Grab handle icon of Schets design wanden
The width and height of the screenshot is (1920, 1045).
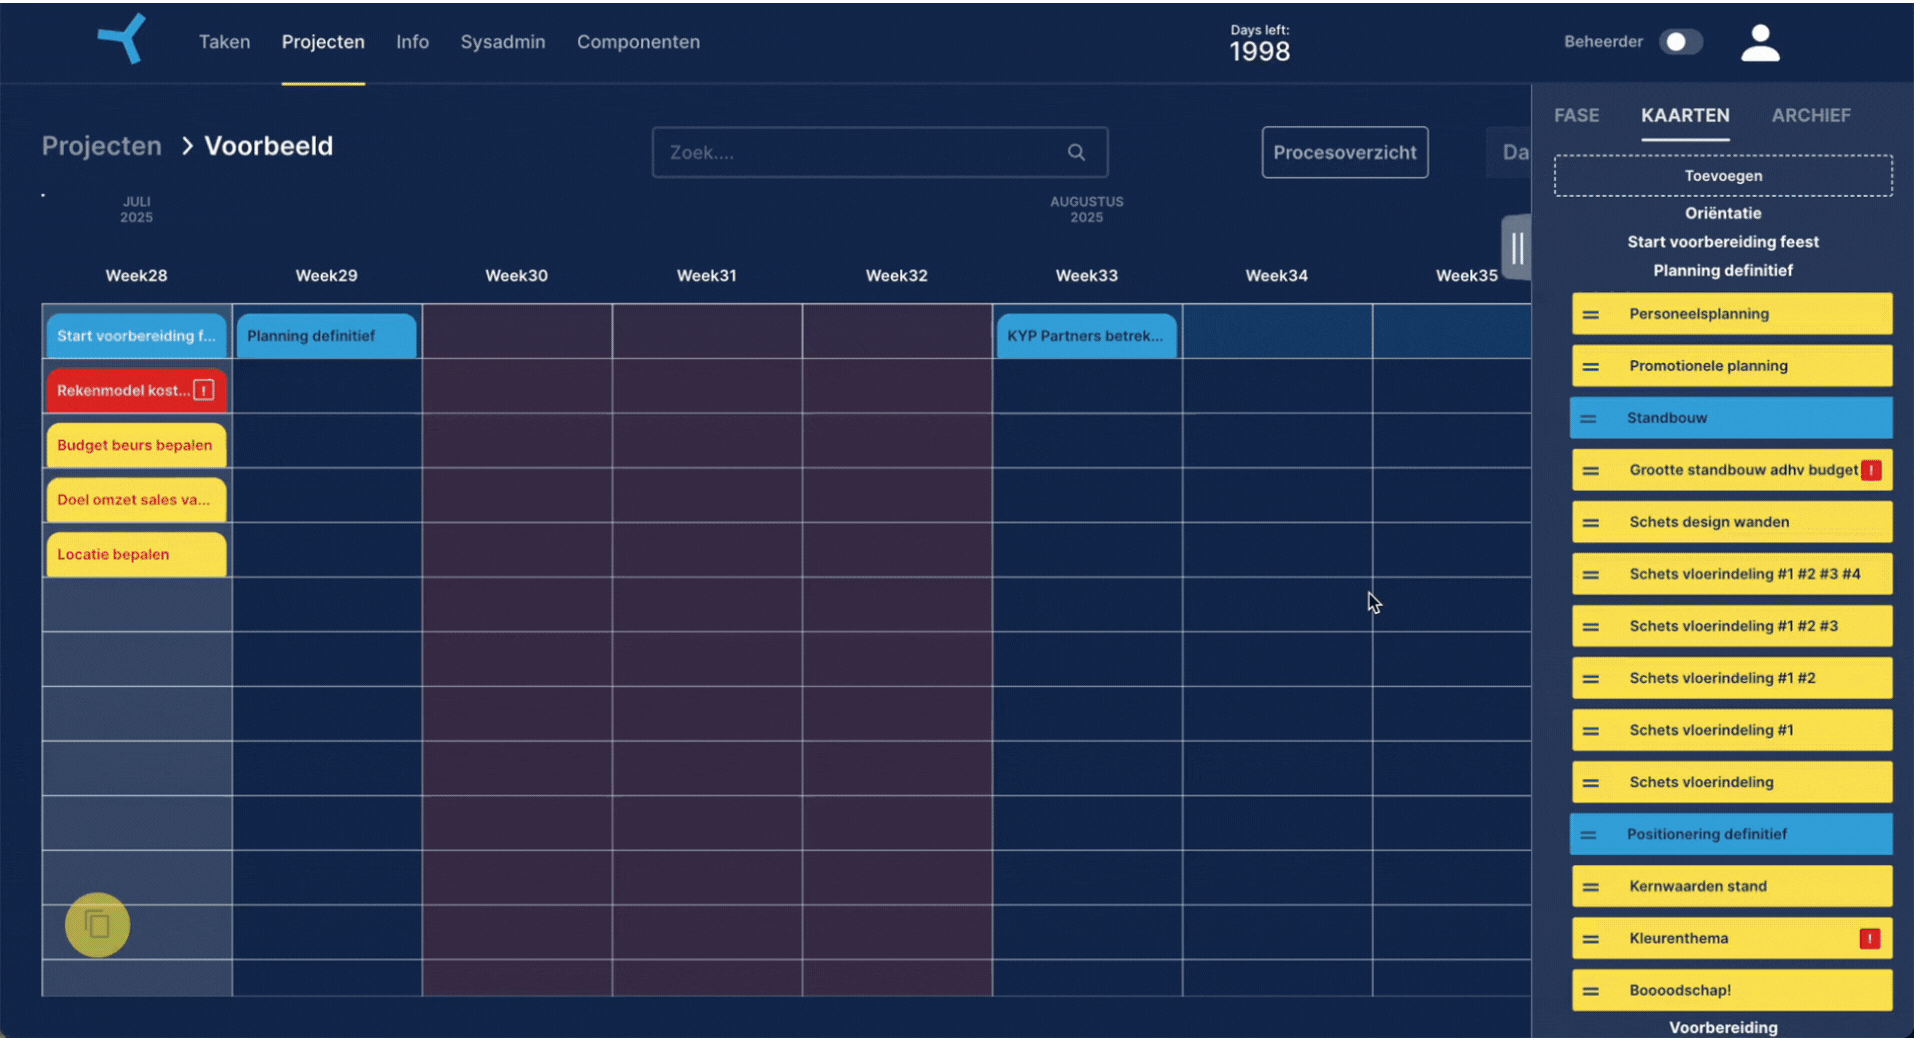(1590, 522)
